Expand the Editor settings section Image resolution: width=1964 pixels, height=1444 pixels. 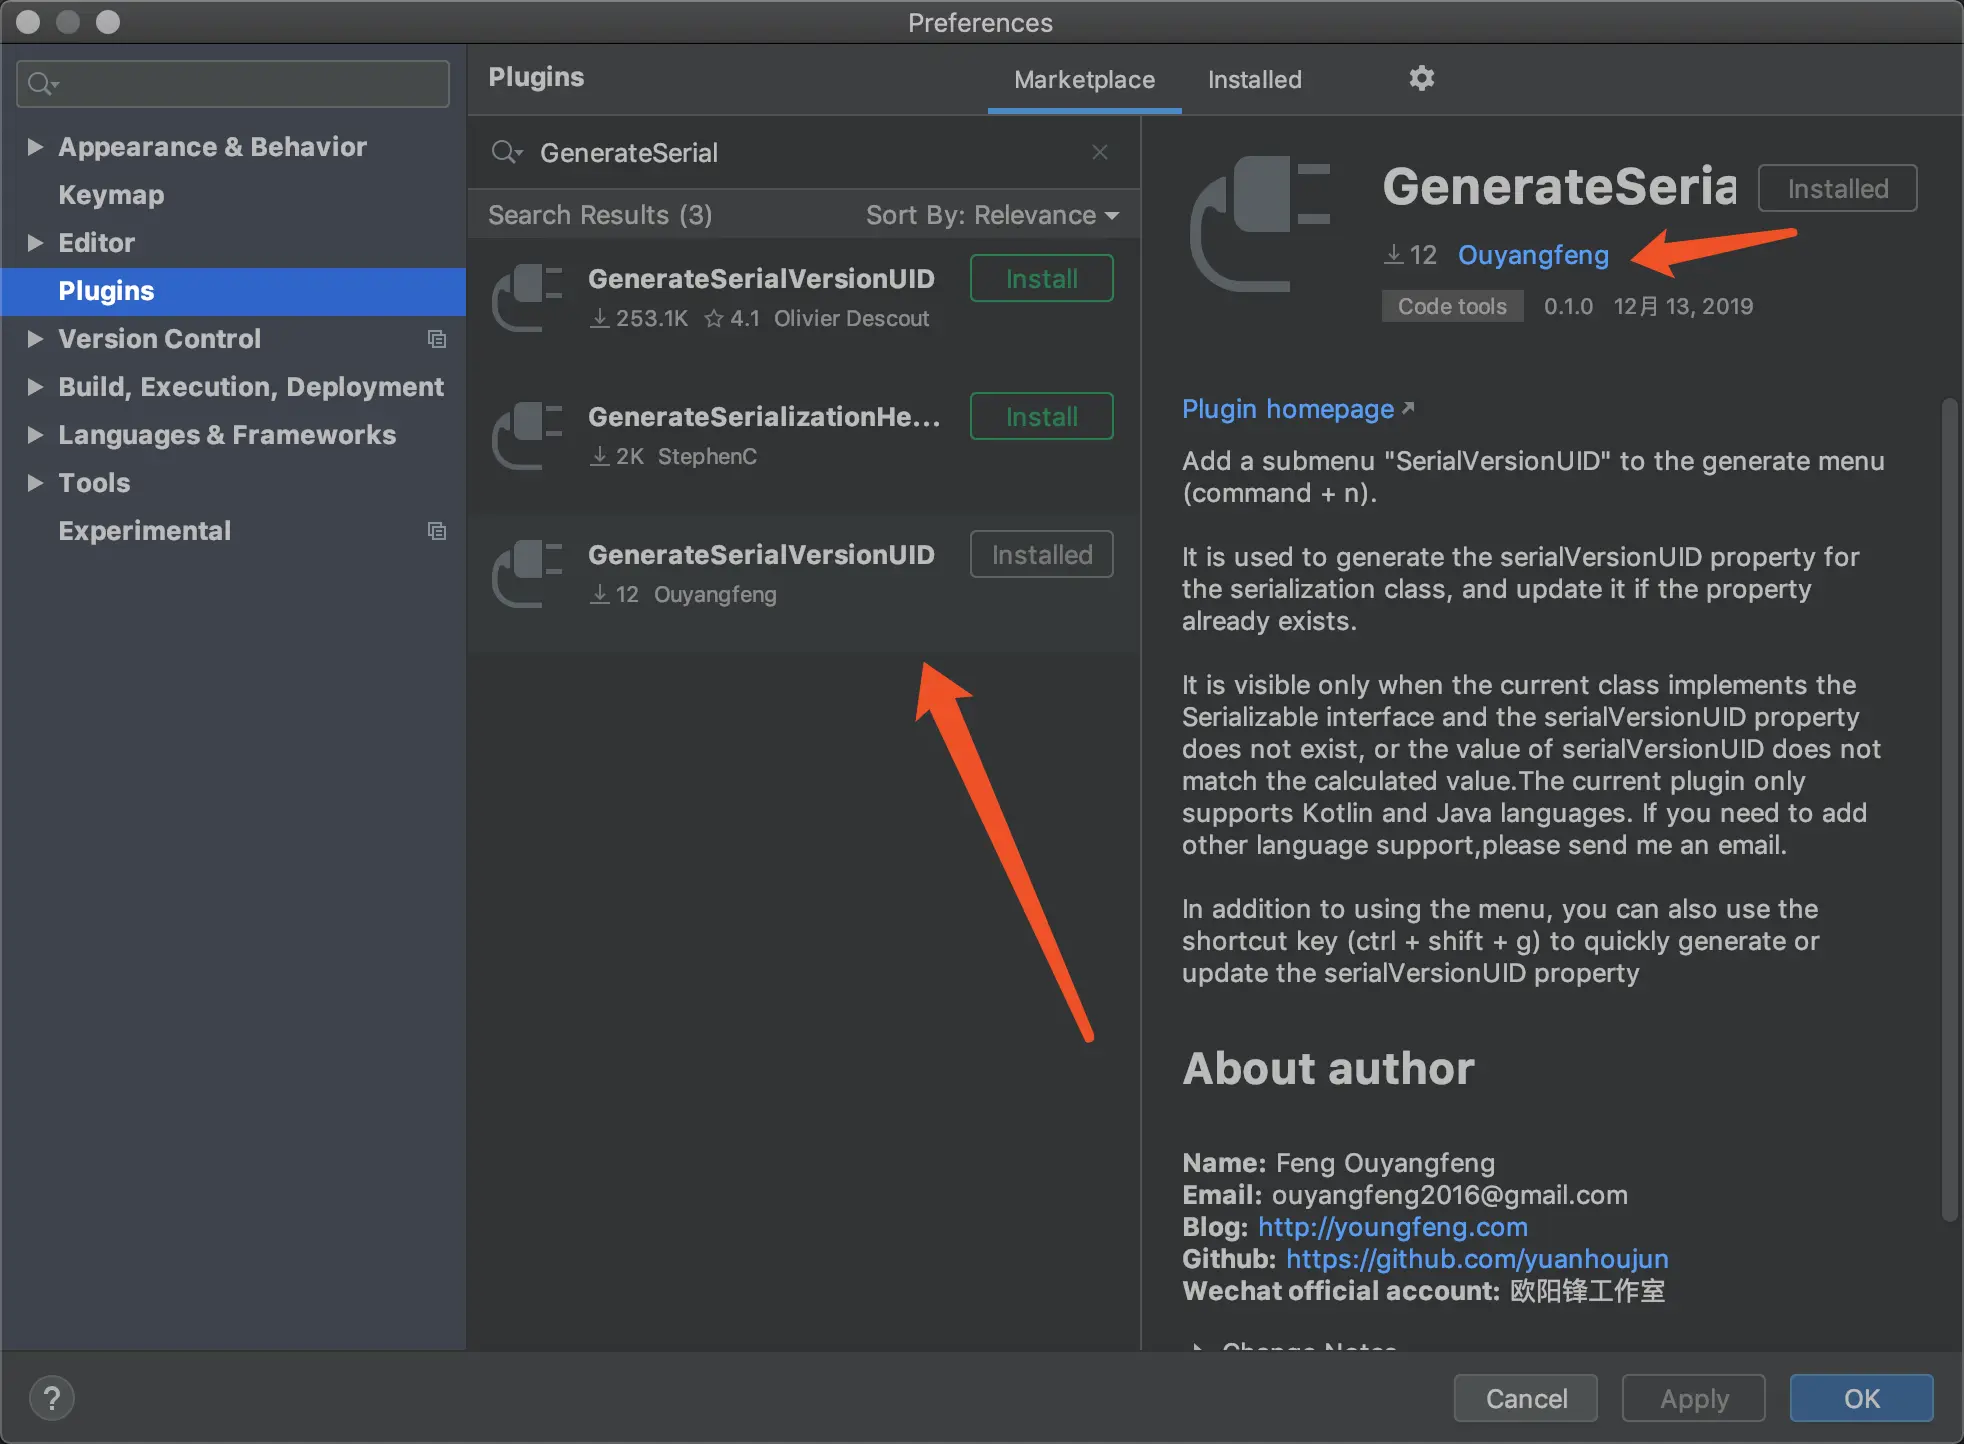35,243
